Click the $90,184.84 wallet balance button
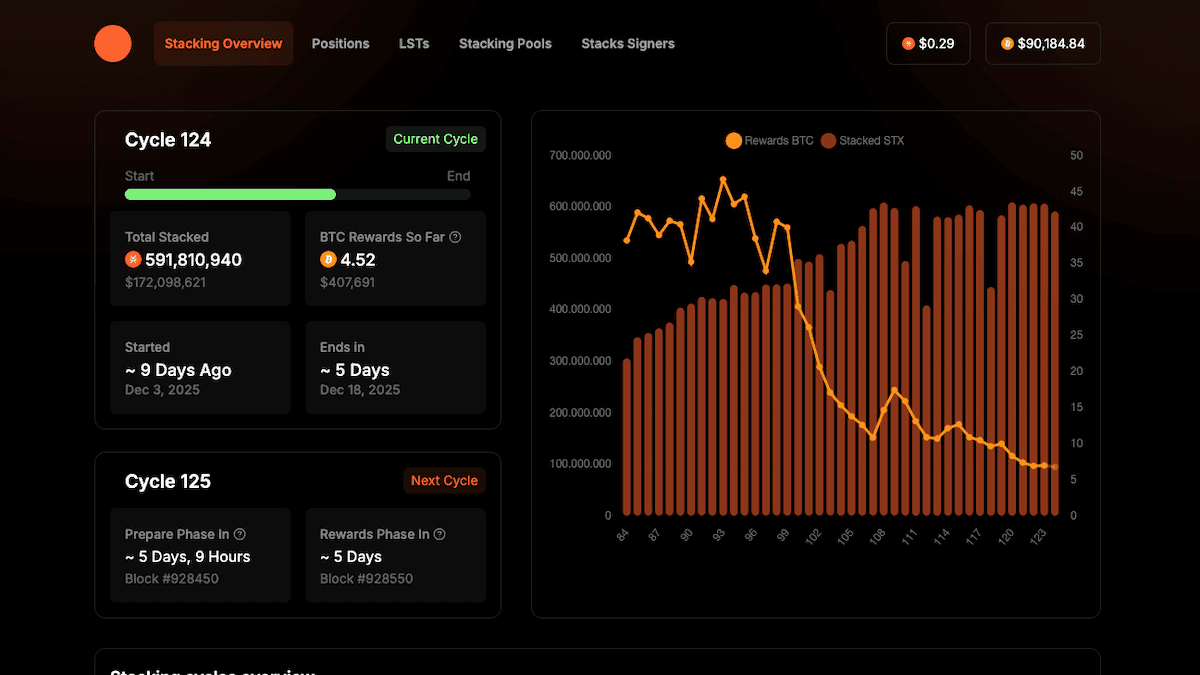Viewport: 1200px width, 675px height. pos(1043,43)
